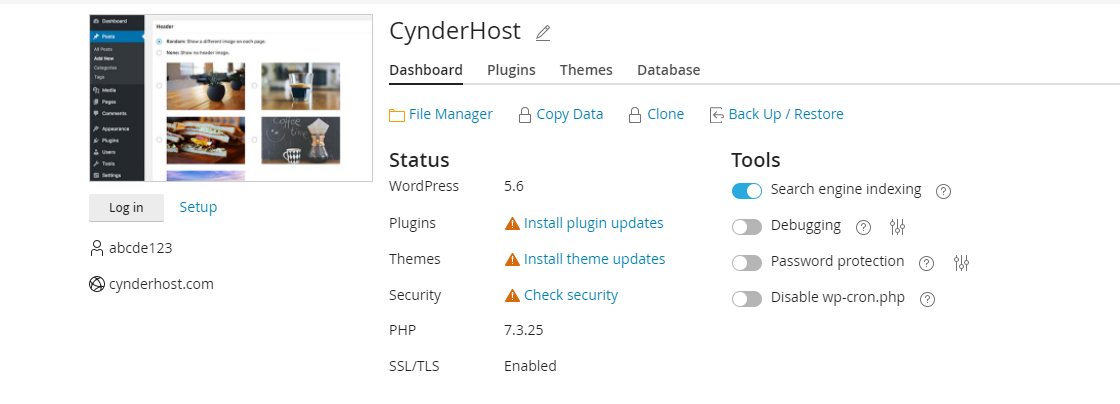Click the abcde123 username text
Screen dimensions: 1120x404
point(141,248)
